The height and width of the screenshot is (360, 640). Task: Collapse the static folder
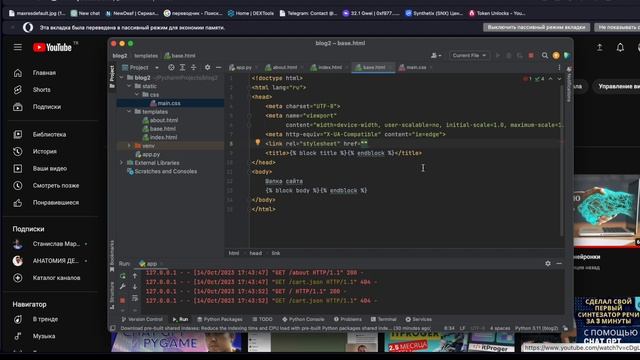[x=129, y=86]
